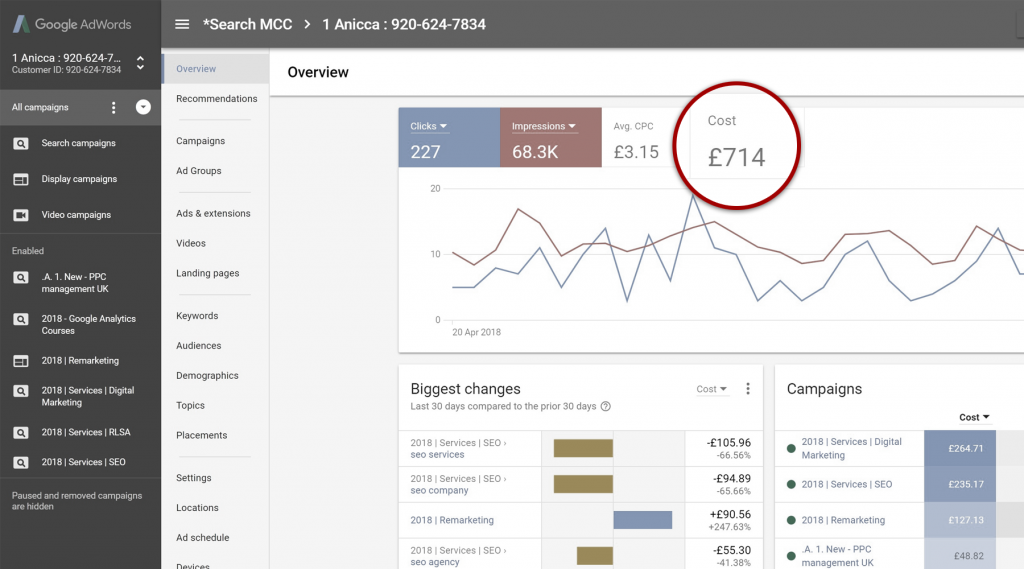Select the Avg. CPC metric tile

[x=636, y=138]
